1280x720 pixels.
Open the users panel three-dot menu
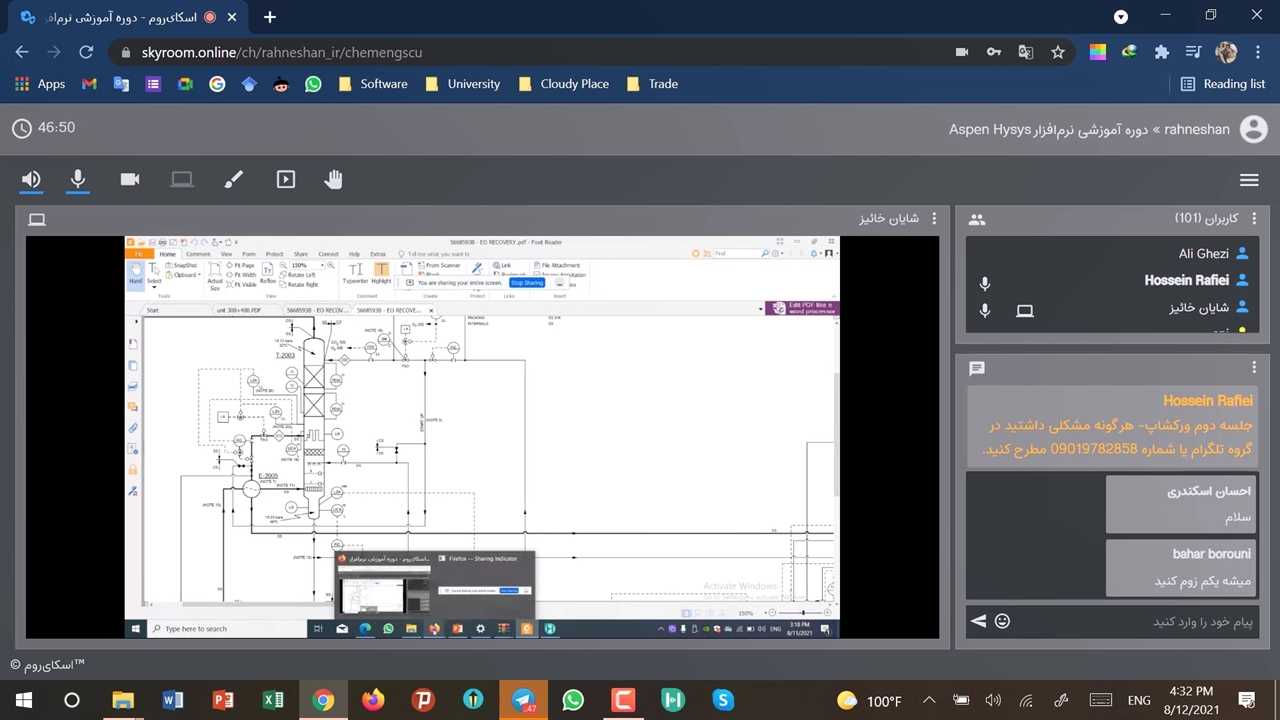tap(1254, 219)
